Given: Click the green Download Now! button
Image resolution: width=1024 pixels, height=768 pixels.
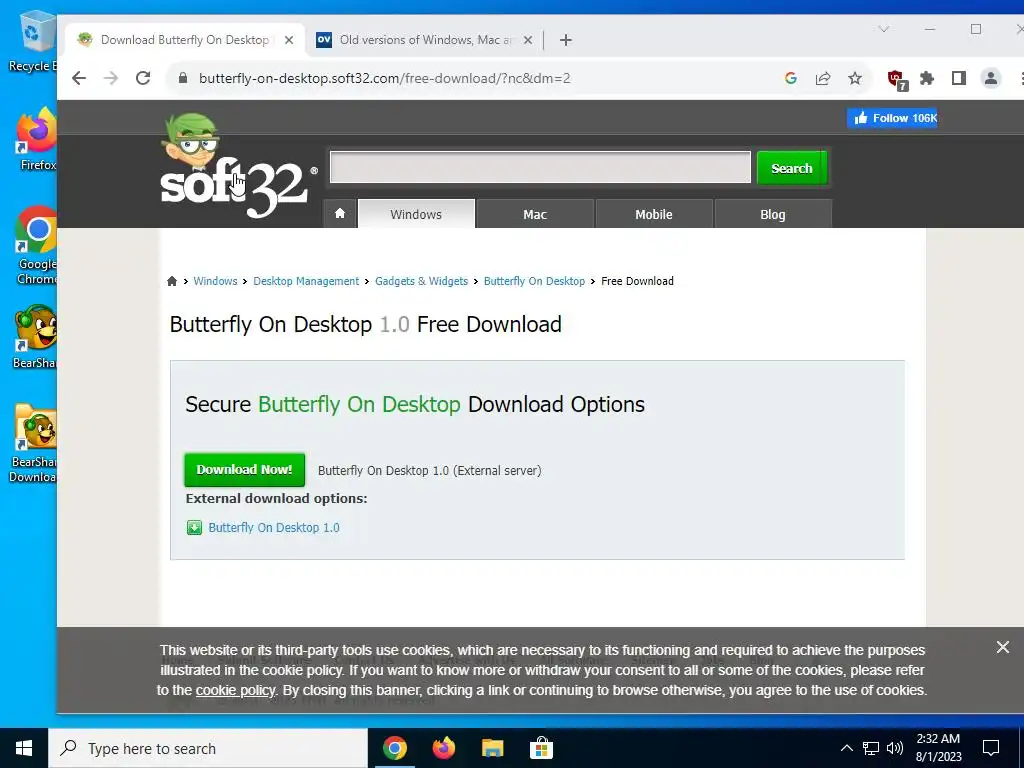Looking at the screenshot, I should (244, 470).
